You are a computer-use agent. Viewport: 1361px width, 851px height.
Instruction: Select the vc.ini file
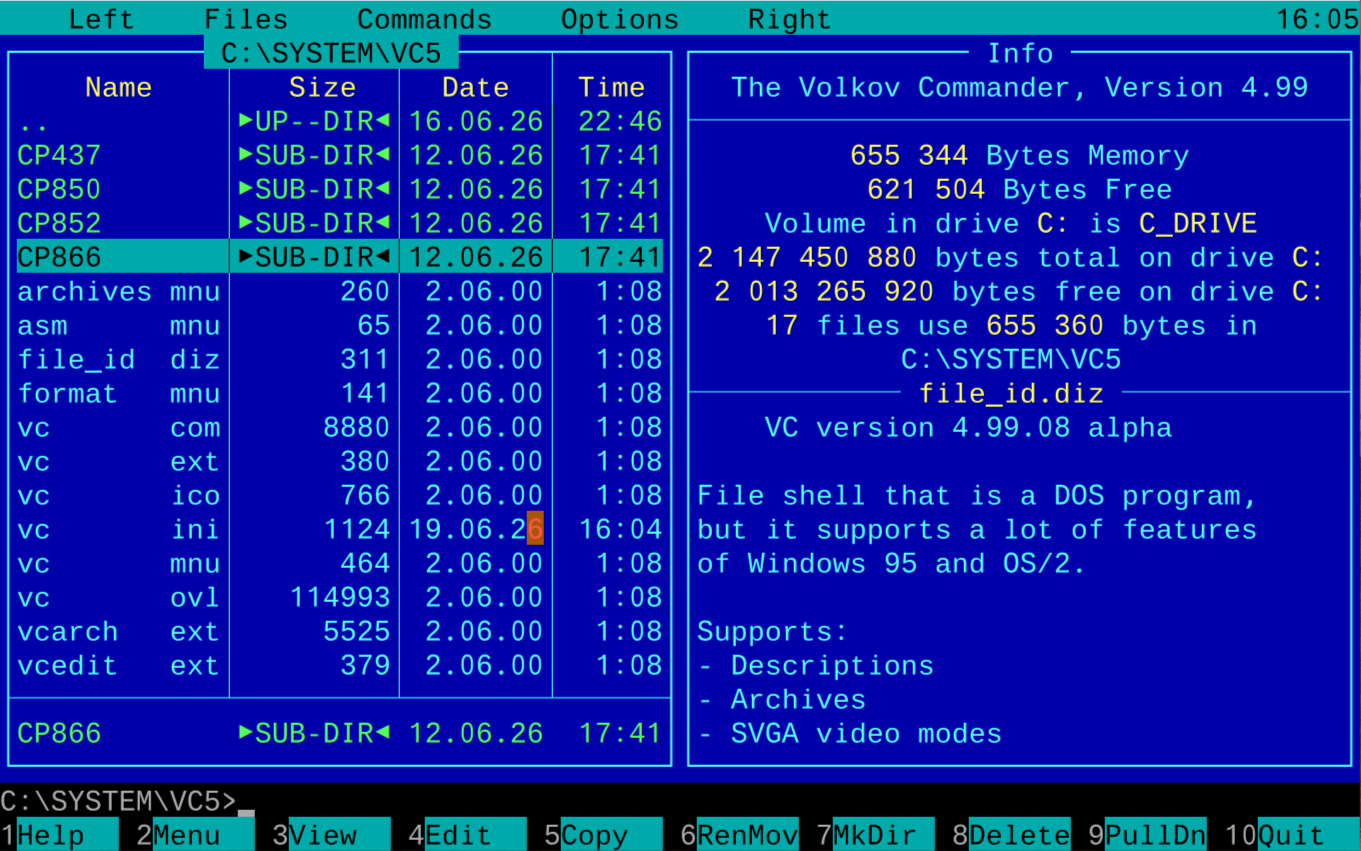340,530
